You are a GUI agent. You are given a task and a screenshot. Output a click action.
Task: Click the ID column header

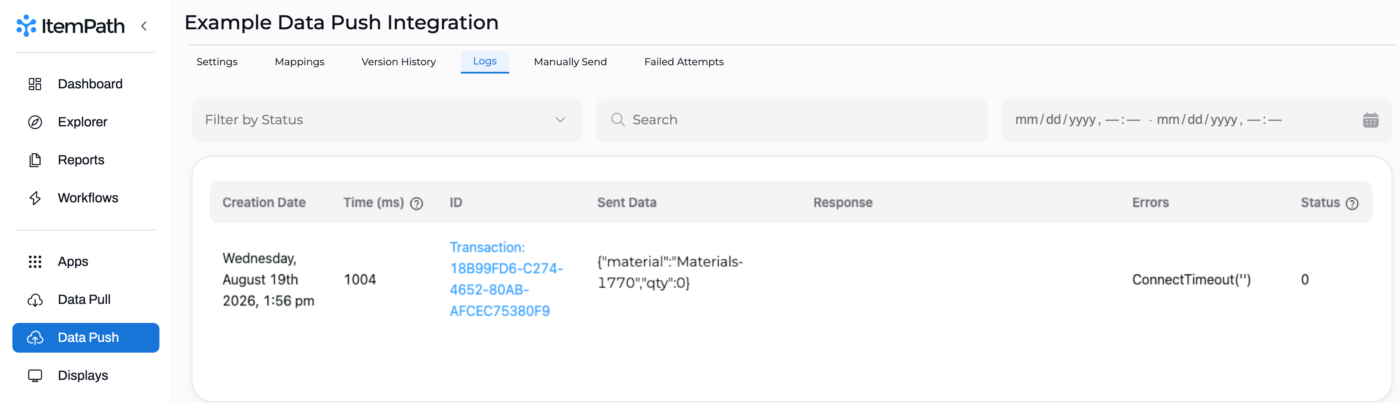(456, 203)
